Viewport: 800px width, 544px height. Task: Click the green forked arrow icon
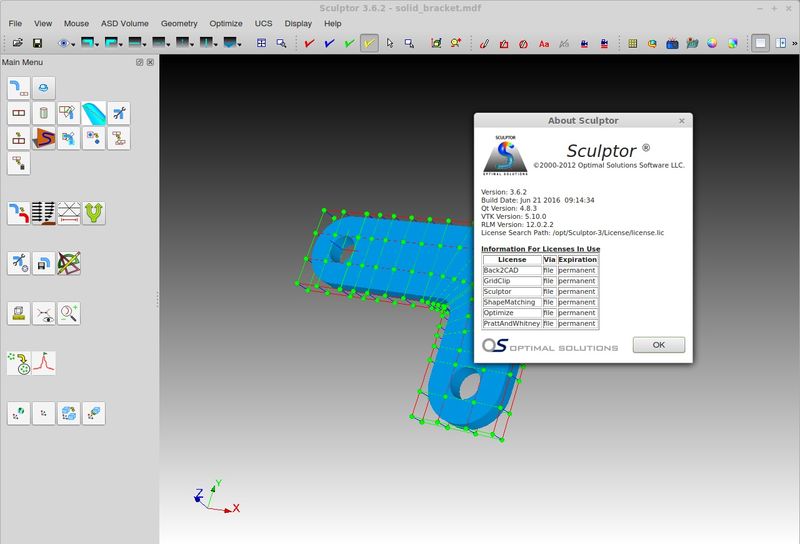tap(94, 213)
